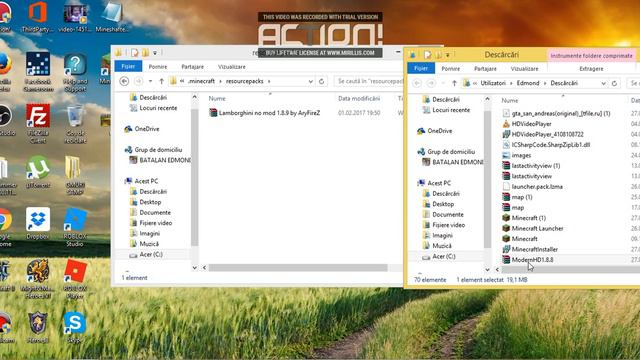Image resolution: width=640 pixels, height=360 pixels.
Task: Open the Mineshafter desktop icon
Action: (112, 17)
